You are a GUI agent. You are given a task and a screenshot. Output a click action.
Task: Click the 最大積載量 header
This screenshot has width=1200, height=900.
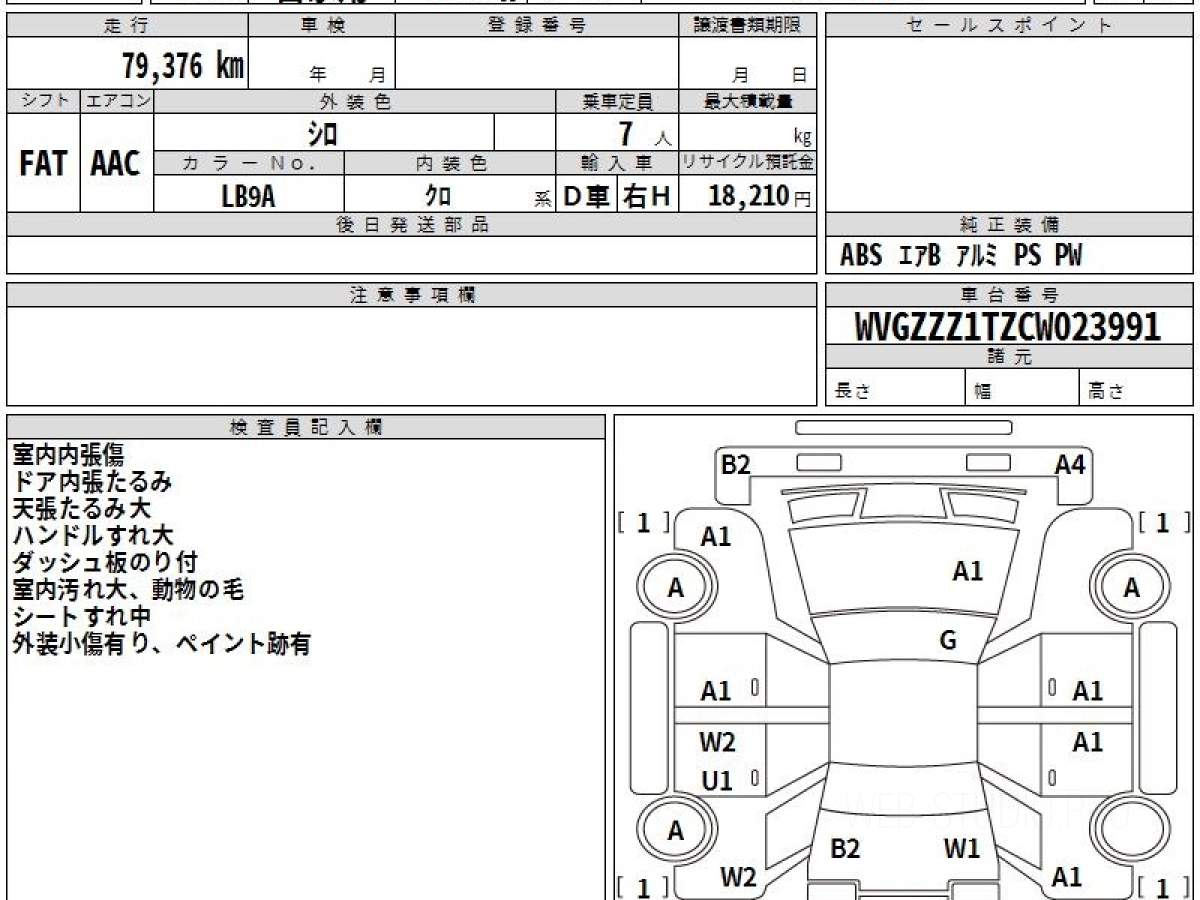tap(748, 101)
